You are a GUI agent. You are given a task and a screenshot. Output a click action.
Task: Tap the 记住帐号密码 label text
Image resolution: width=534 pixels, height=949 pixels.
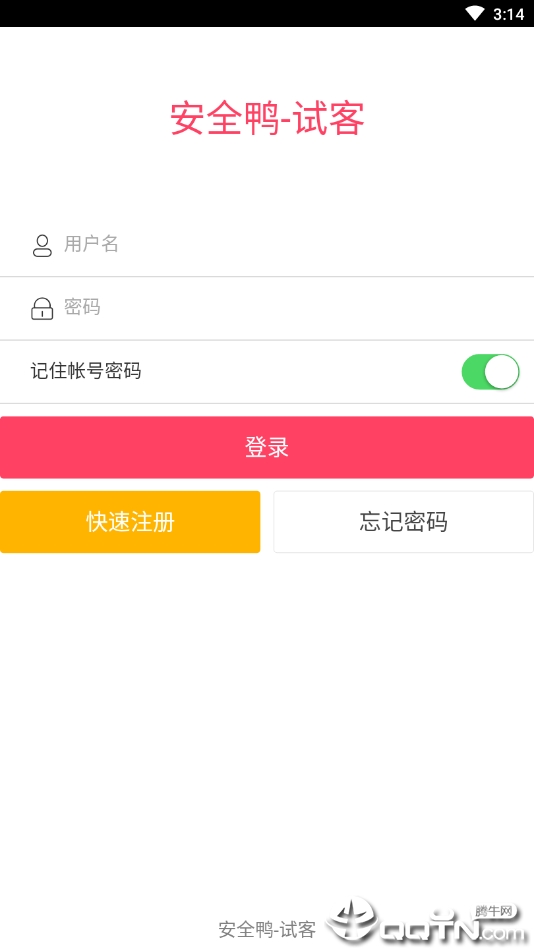86,370
